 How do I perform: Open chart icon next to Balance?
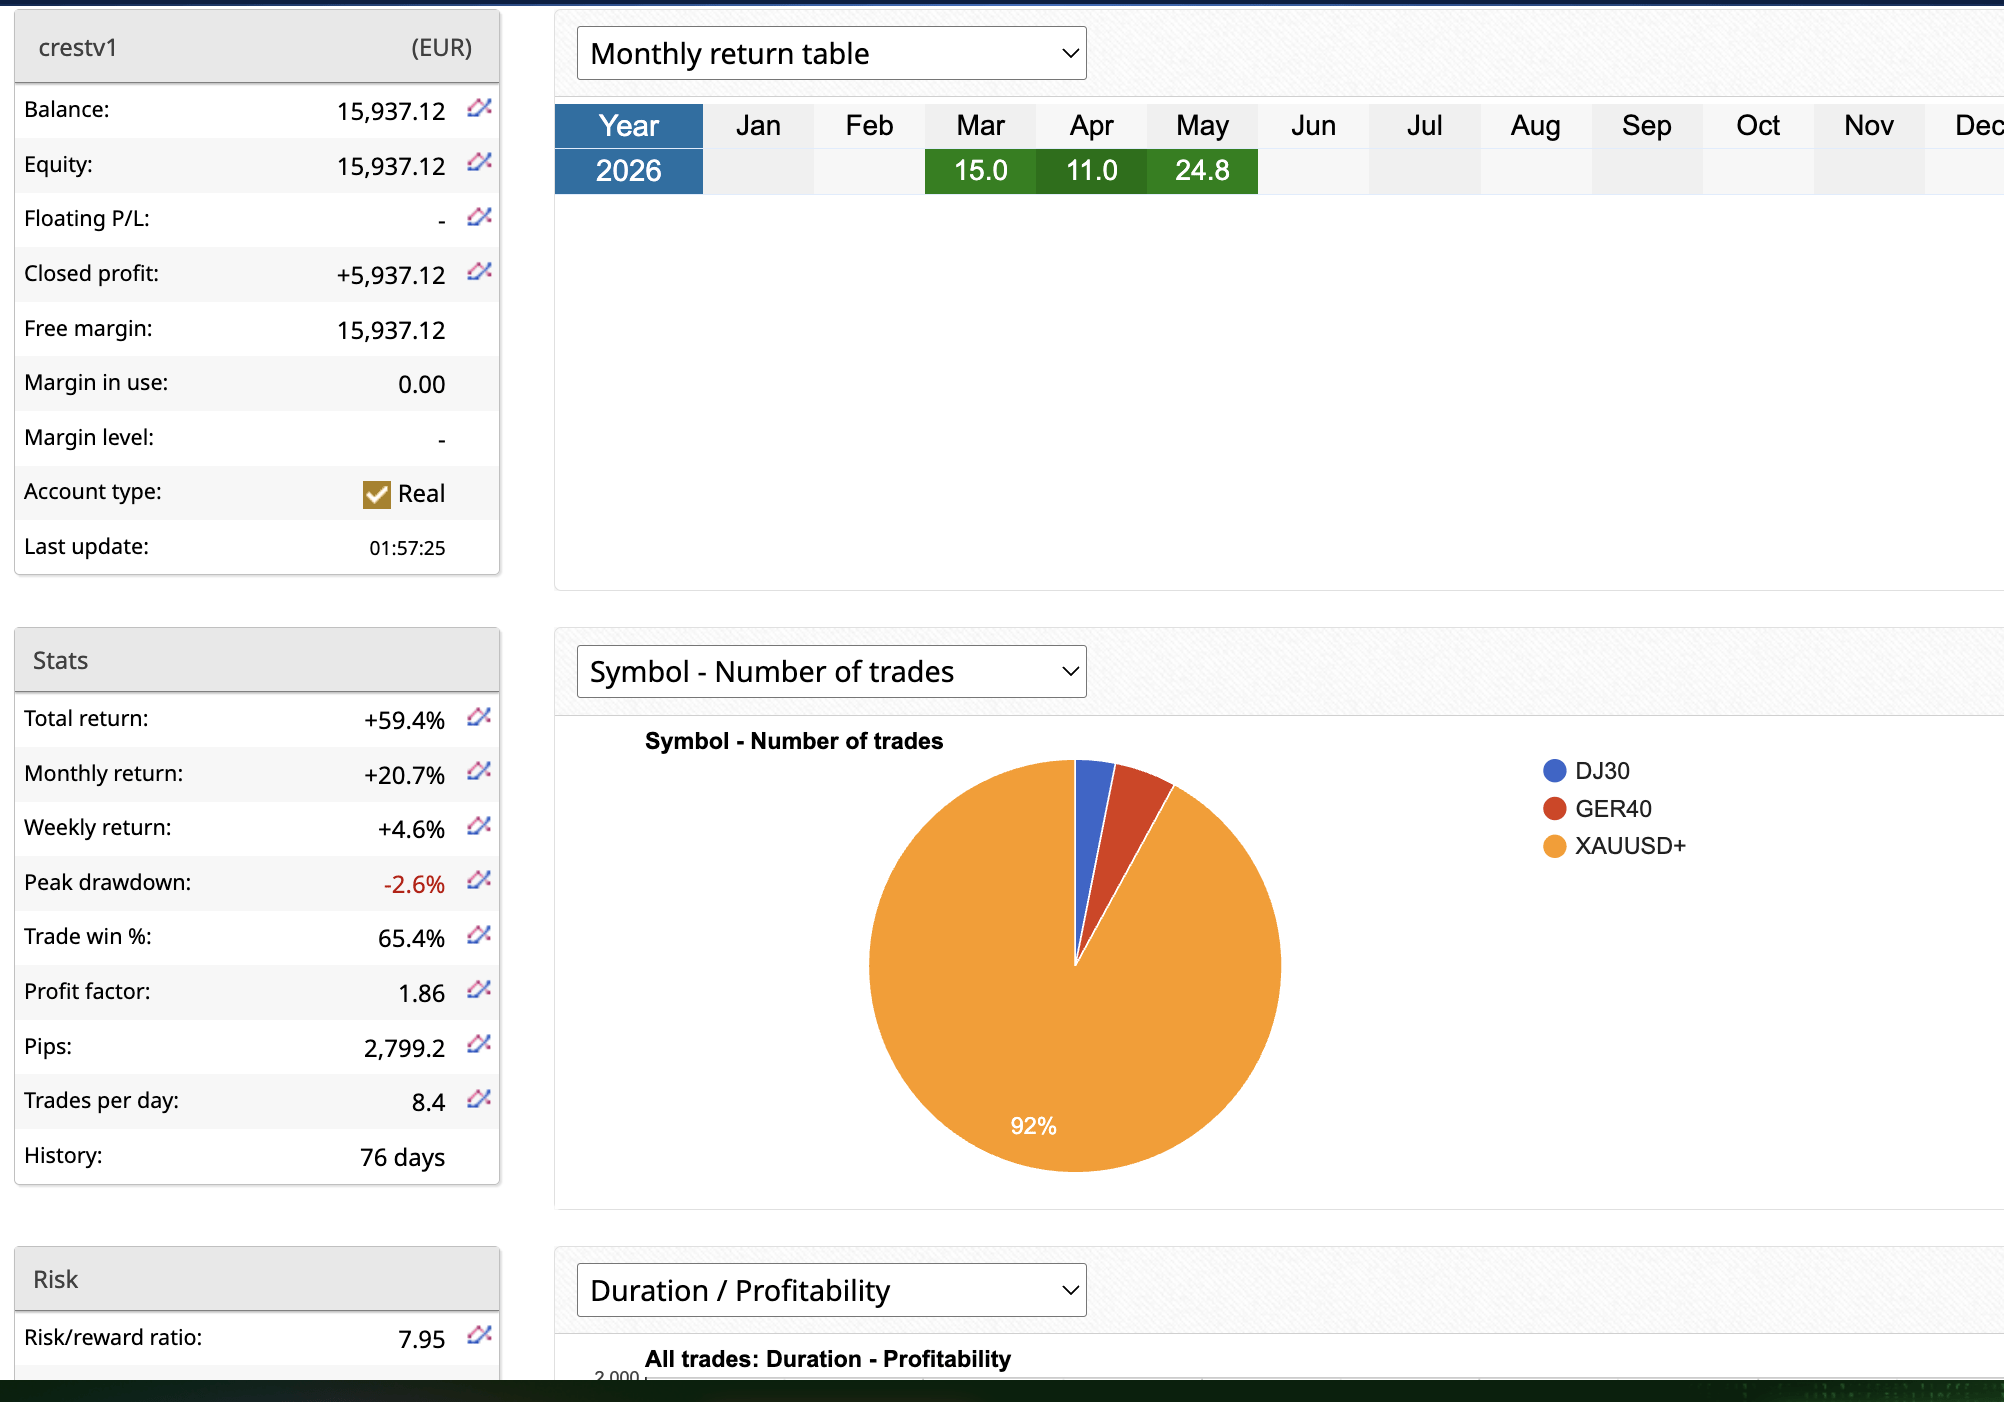click(x=480, y=108)
